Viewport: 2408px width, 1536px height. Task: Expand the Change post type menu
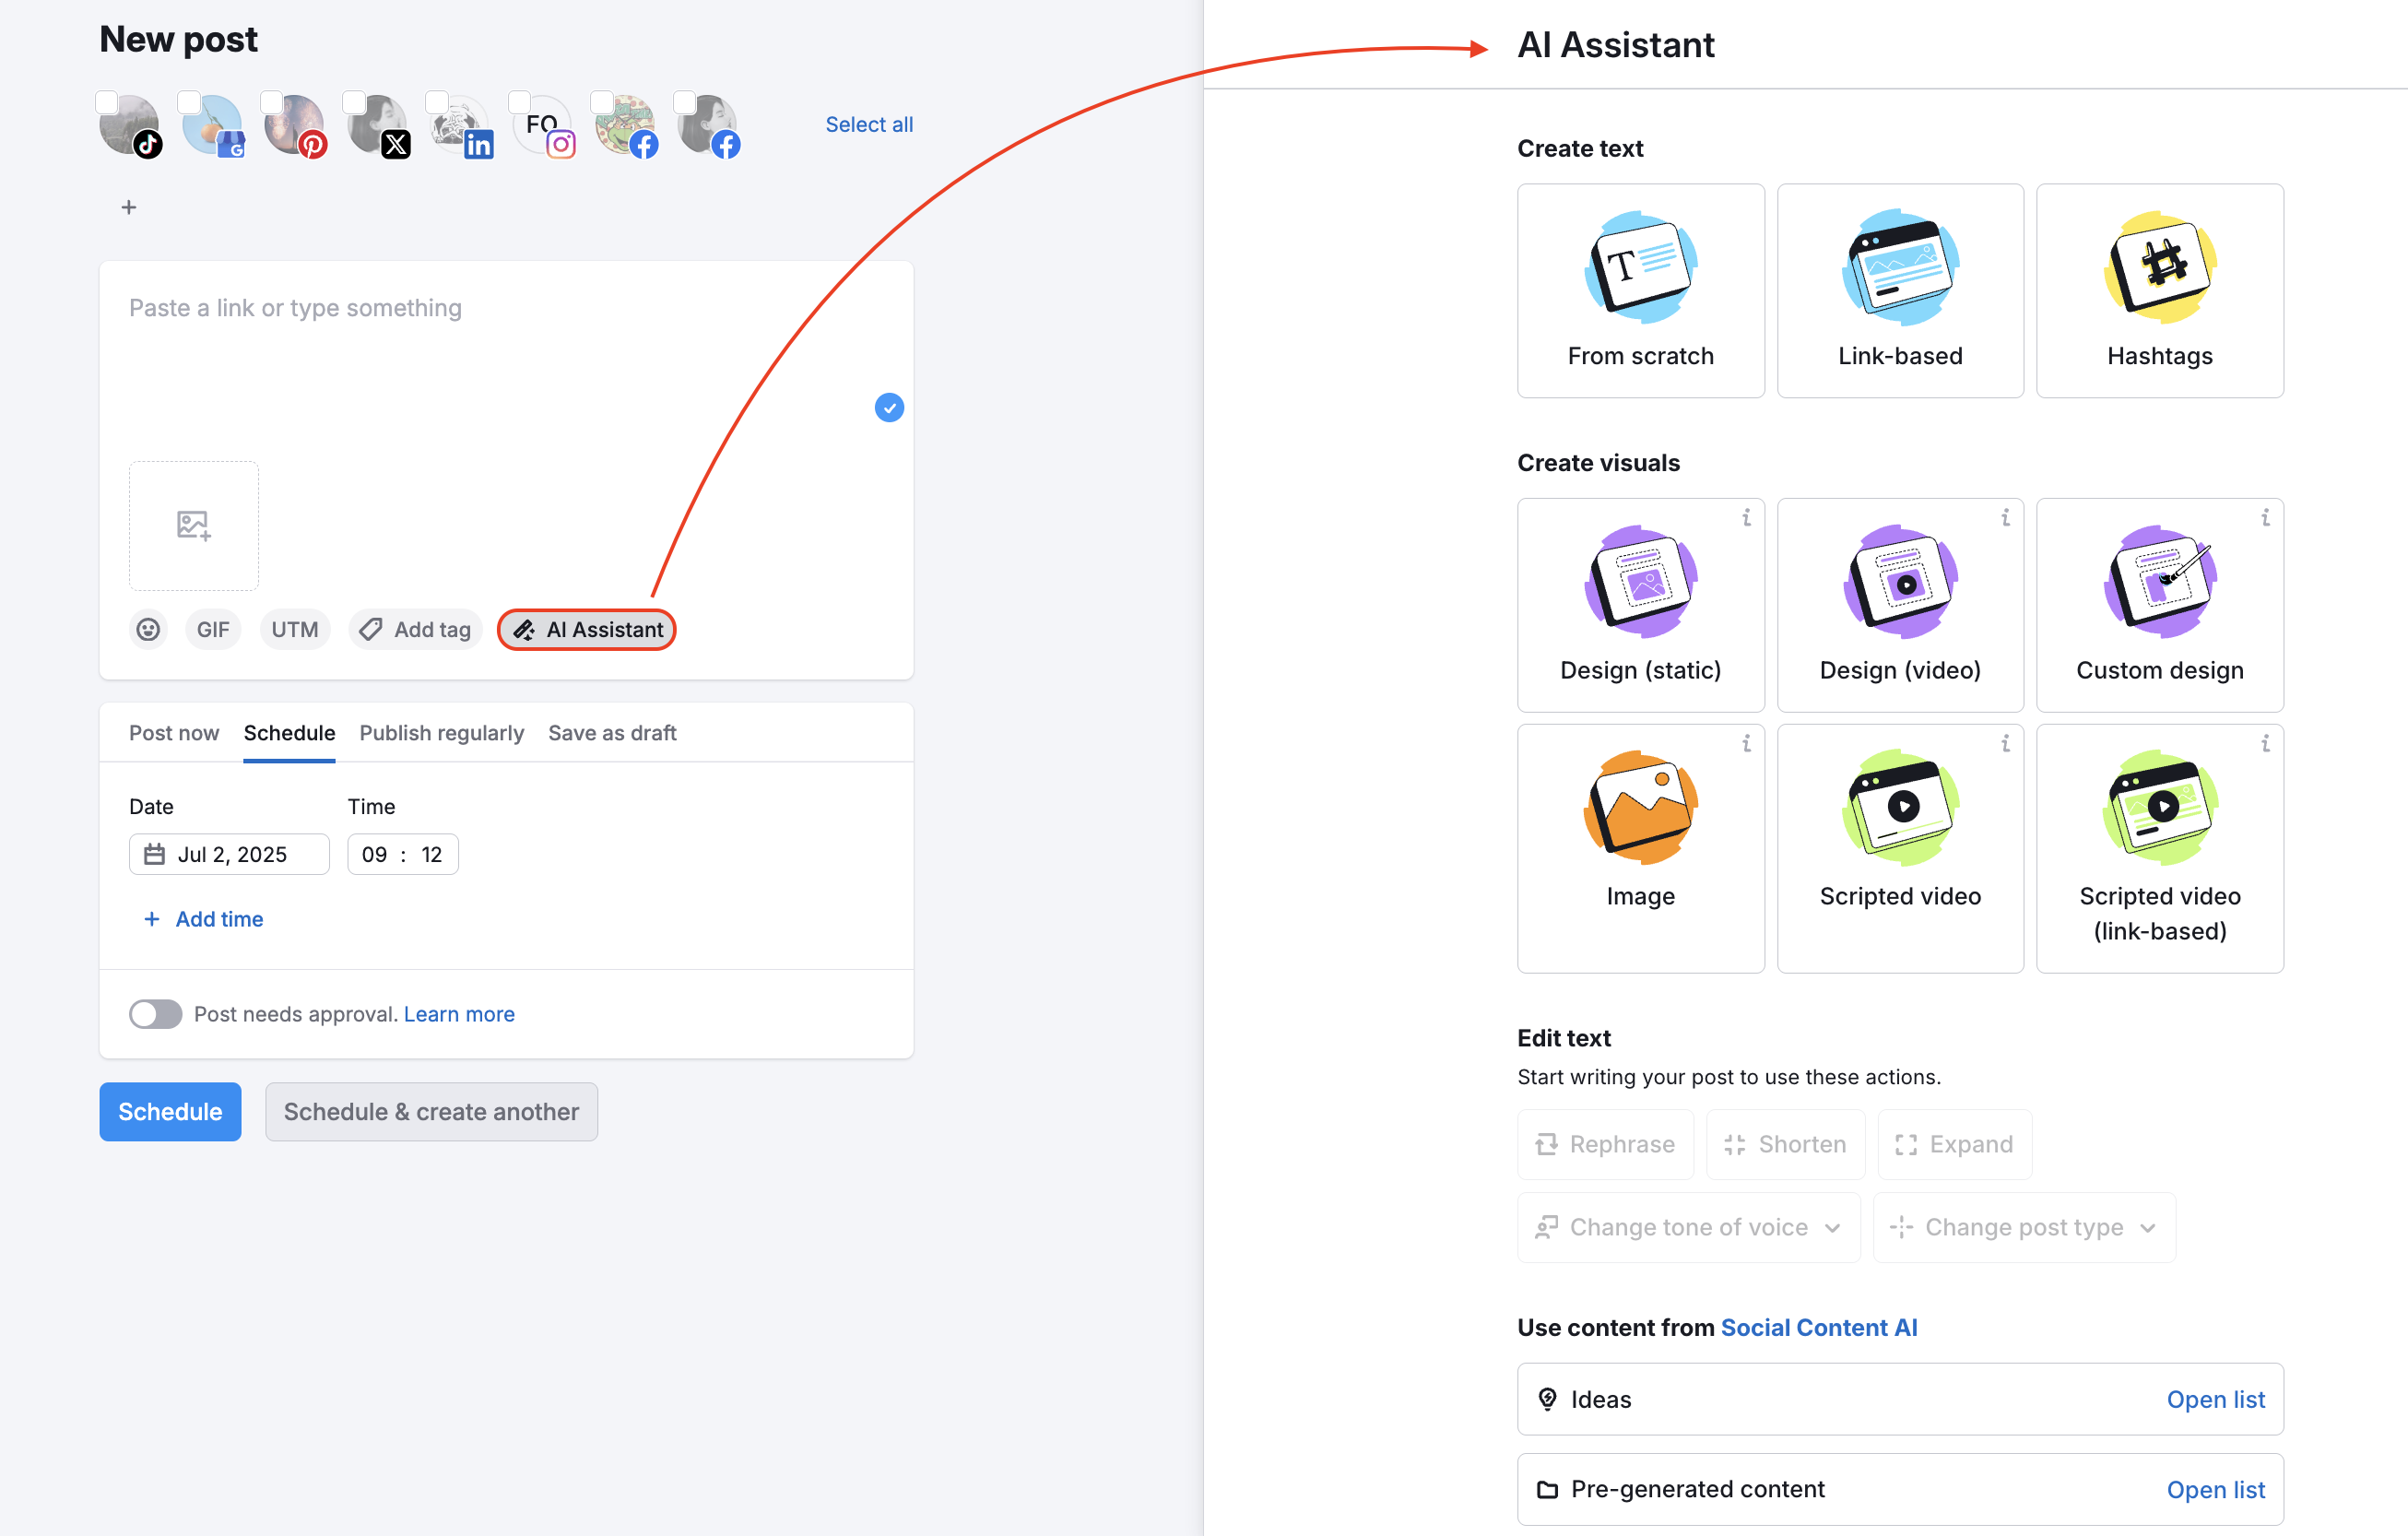2024,1227
